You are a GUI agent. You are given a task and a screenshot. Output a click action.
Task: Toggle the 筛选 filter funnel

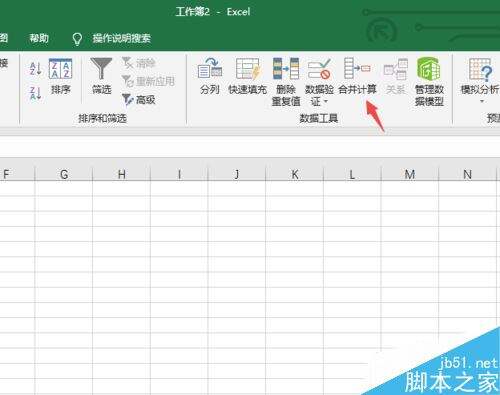click(x=101, y=76)
